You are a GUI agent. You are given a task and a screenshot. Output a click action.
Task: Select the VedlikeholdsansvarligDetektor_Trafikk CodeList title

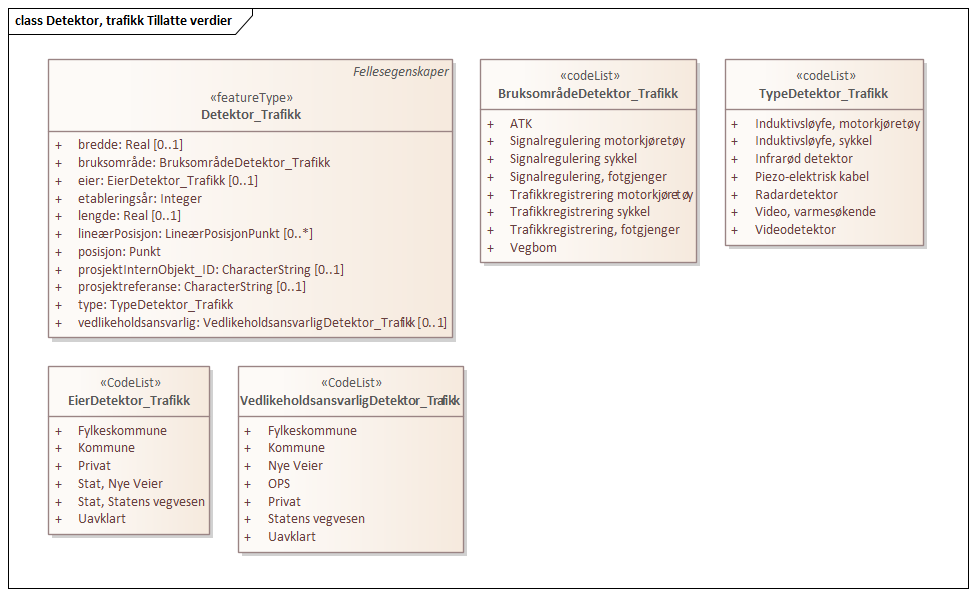tap(350, 401)
